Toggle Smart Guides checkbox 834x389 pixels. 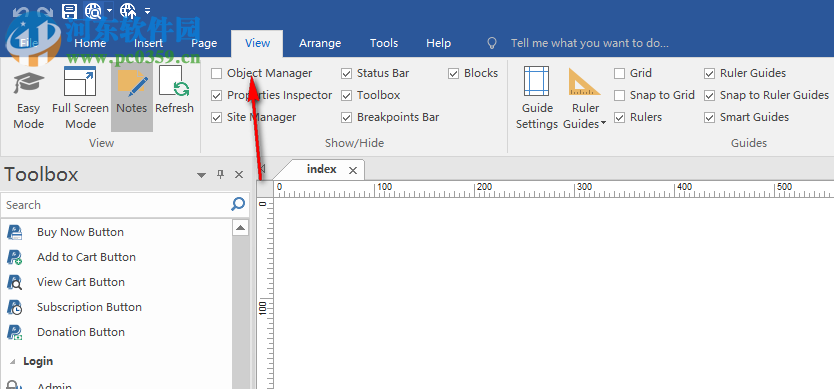pyautogui.click(x=710, y=117)
